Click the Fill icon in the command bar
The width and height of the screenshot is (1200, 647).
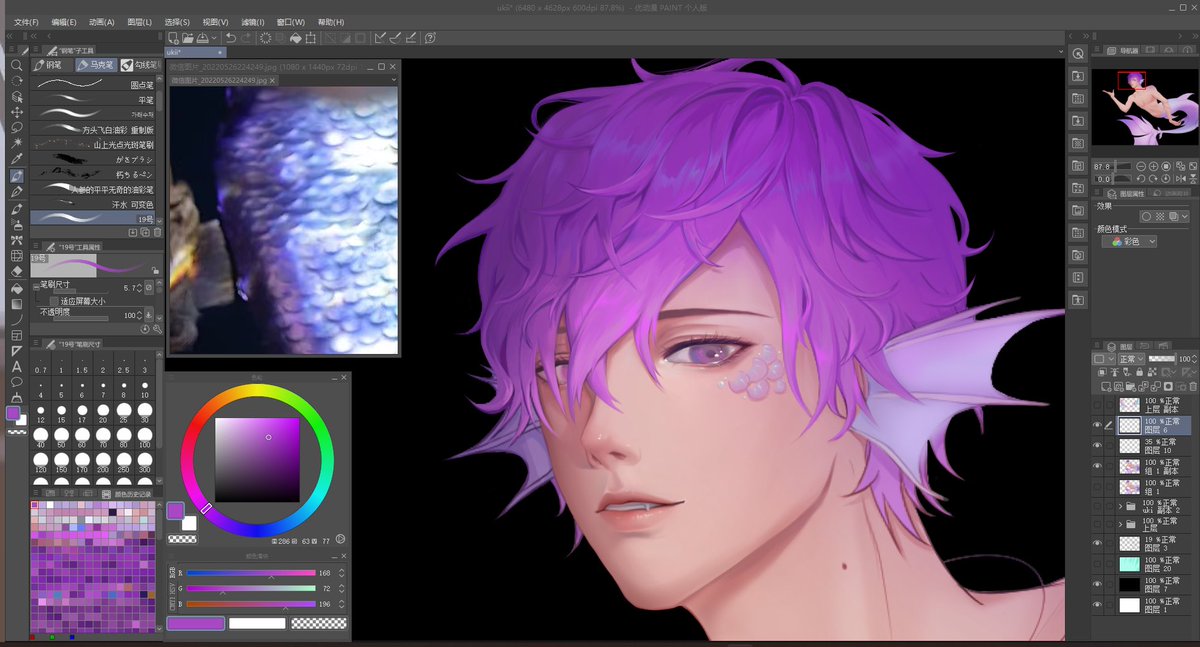click(x=296, y=38)
